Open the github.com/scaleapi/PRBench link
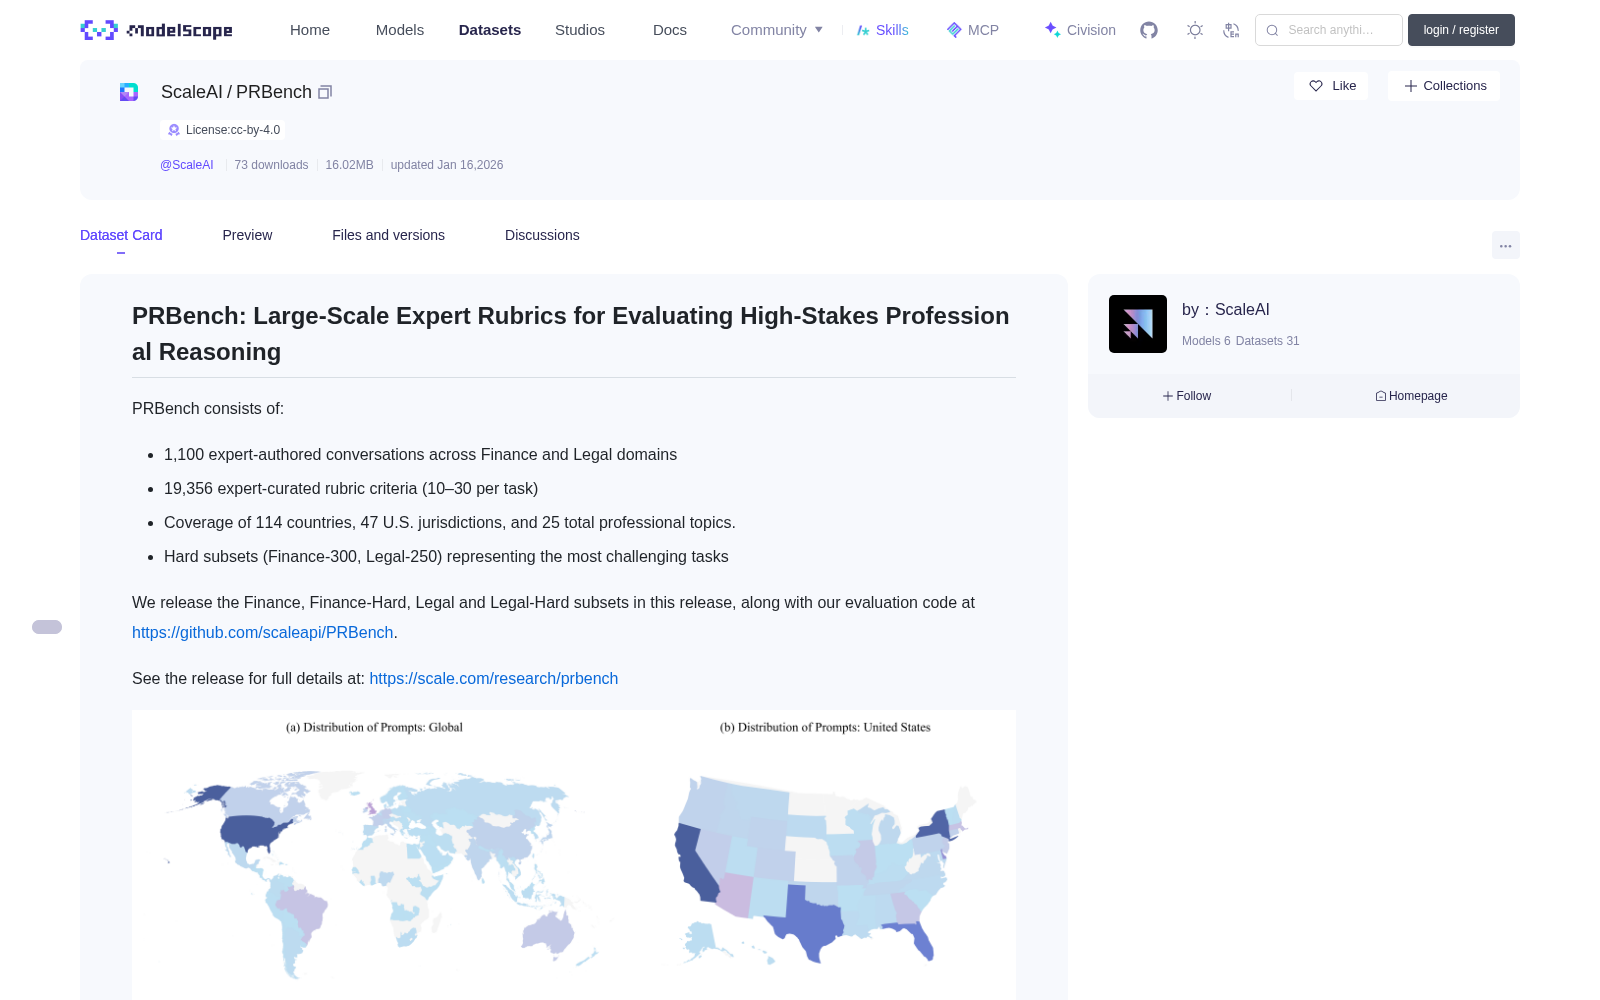The height and width of the screenshot is (1000, 1600). 263,632
